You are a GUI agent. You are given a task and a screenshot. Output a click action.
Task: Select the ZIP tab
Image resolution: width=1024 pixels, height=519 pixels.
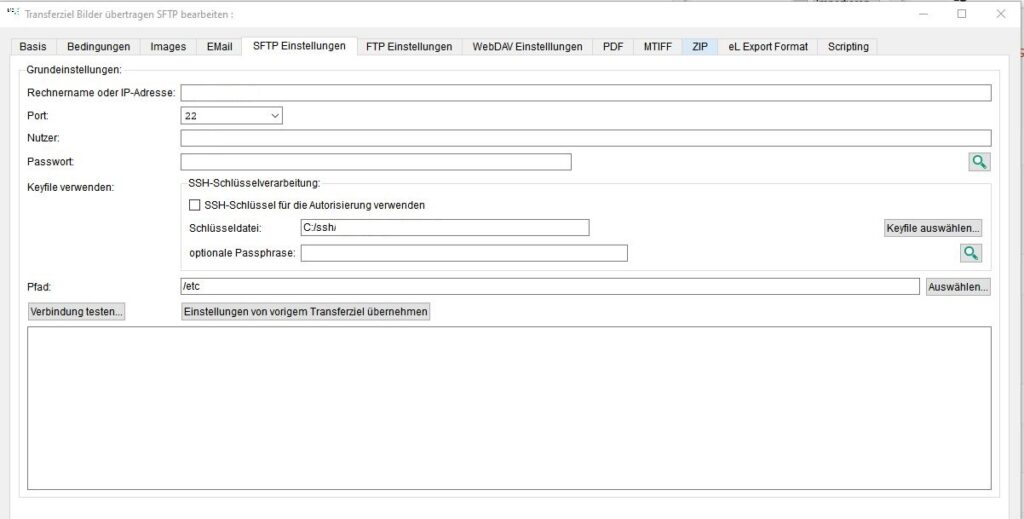coord(699,46)
